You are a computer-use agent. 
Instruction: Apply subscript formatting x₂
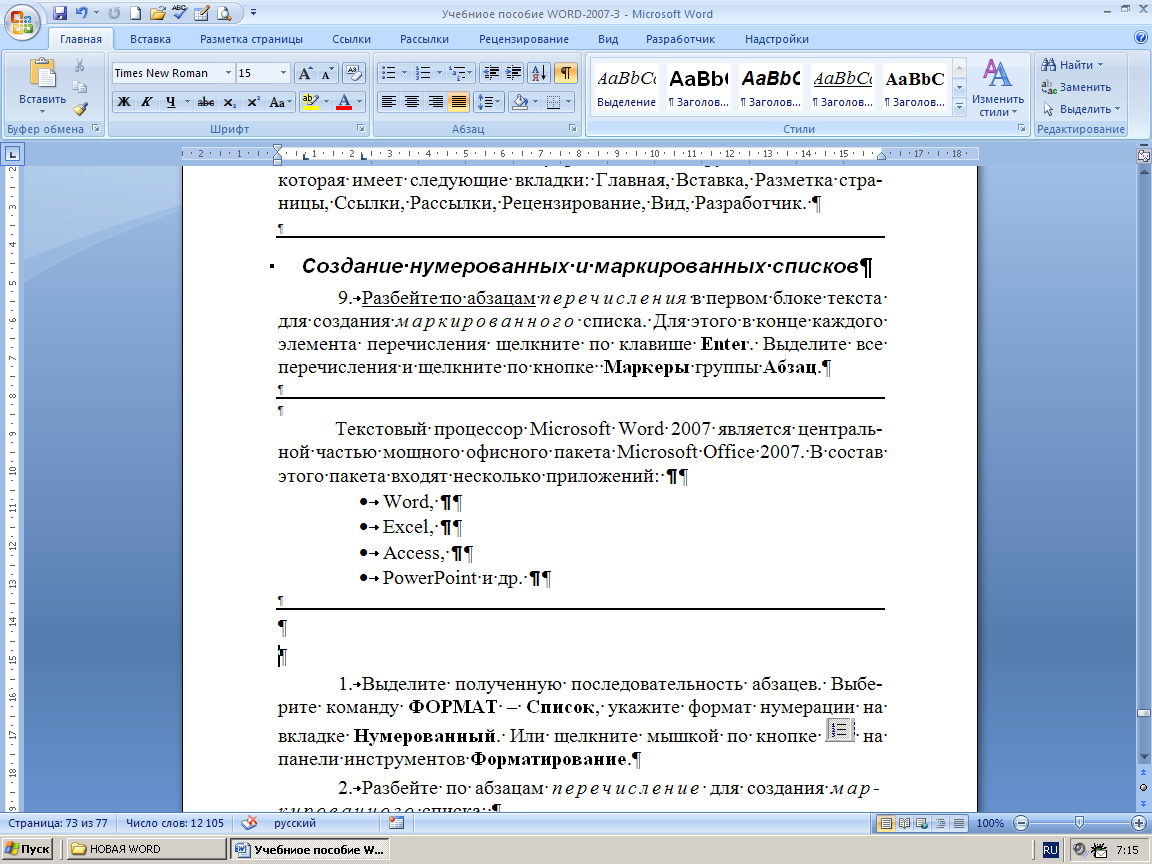point(230,102)
